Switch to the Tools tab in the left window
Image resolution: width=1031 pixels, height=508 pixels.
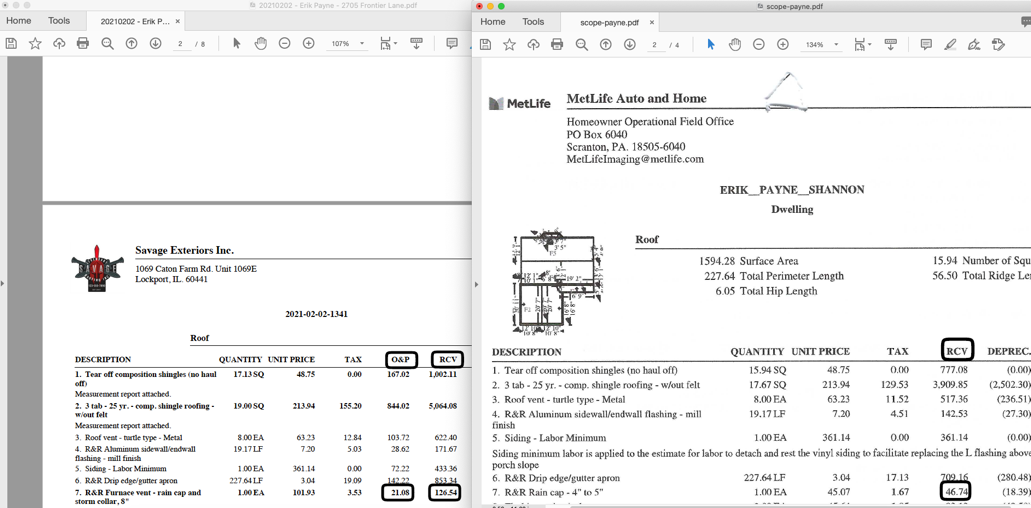[59, 20]
